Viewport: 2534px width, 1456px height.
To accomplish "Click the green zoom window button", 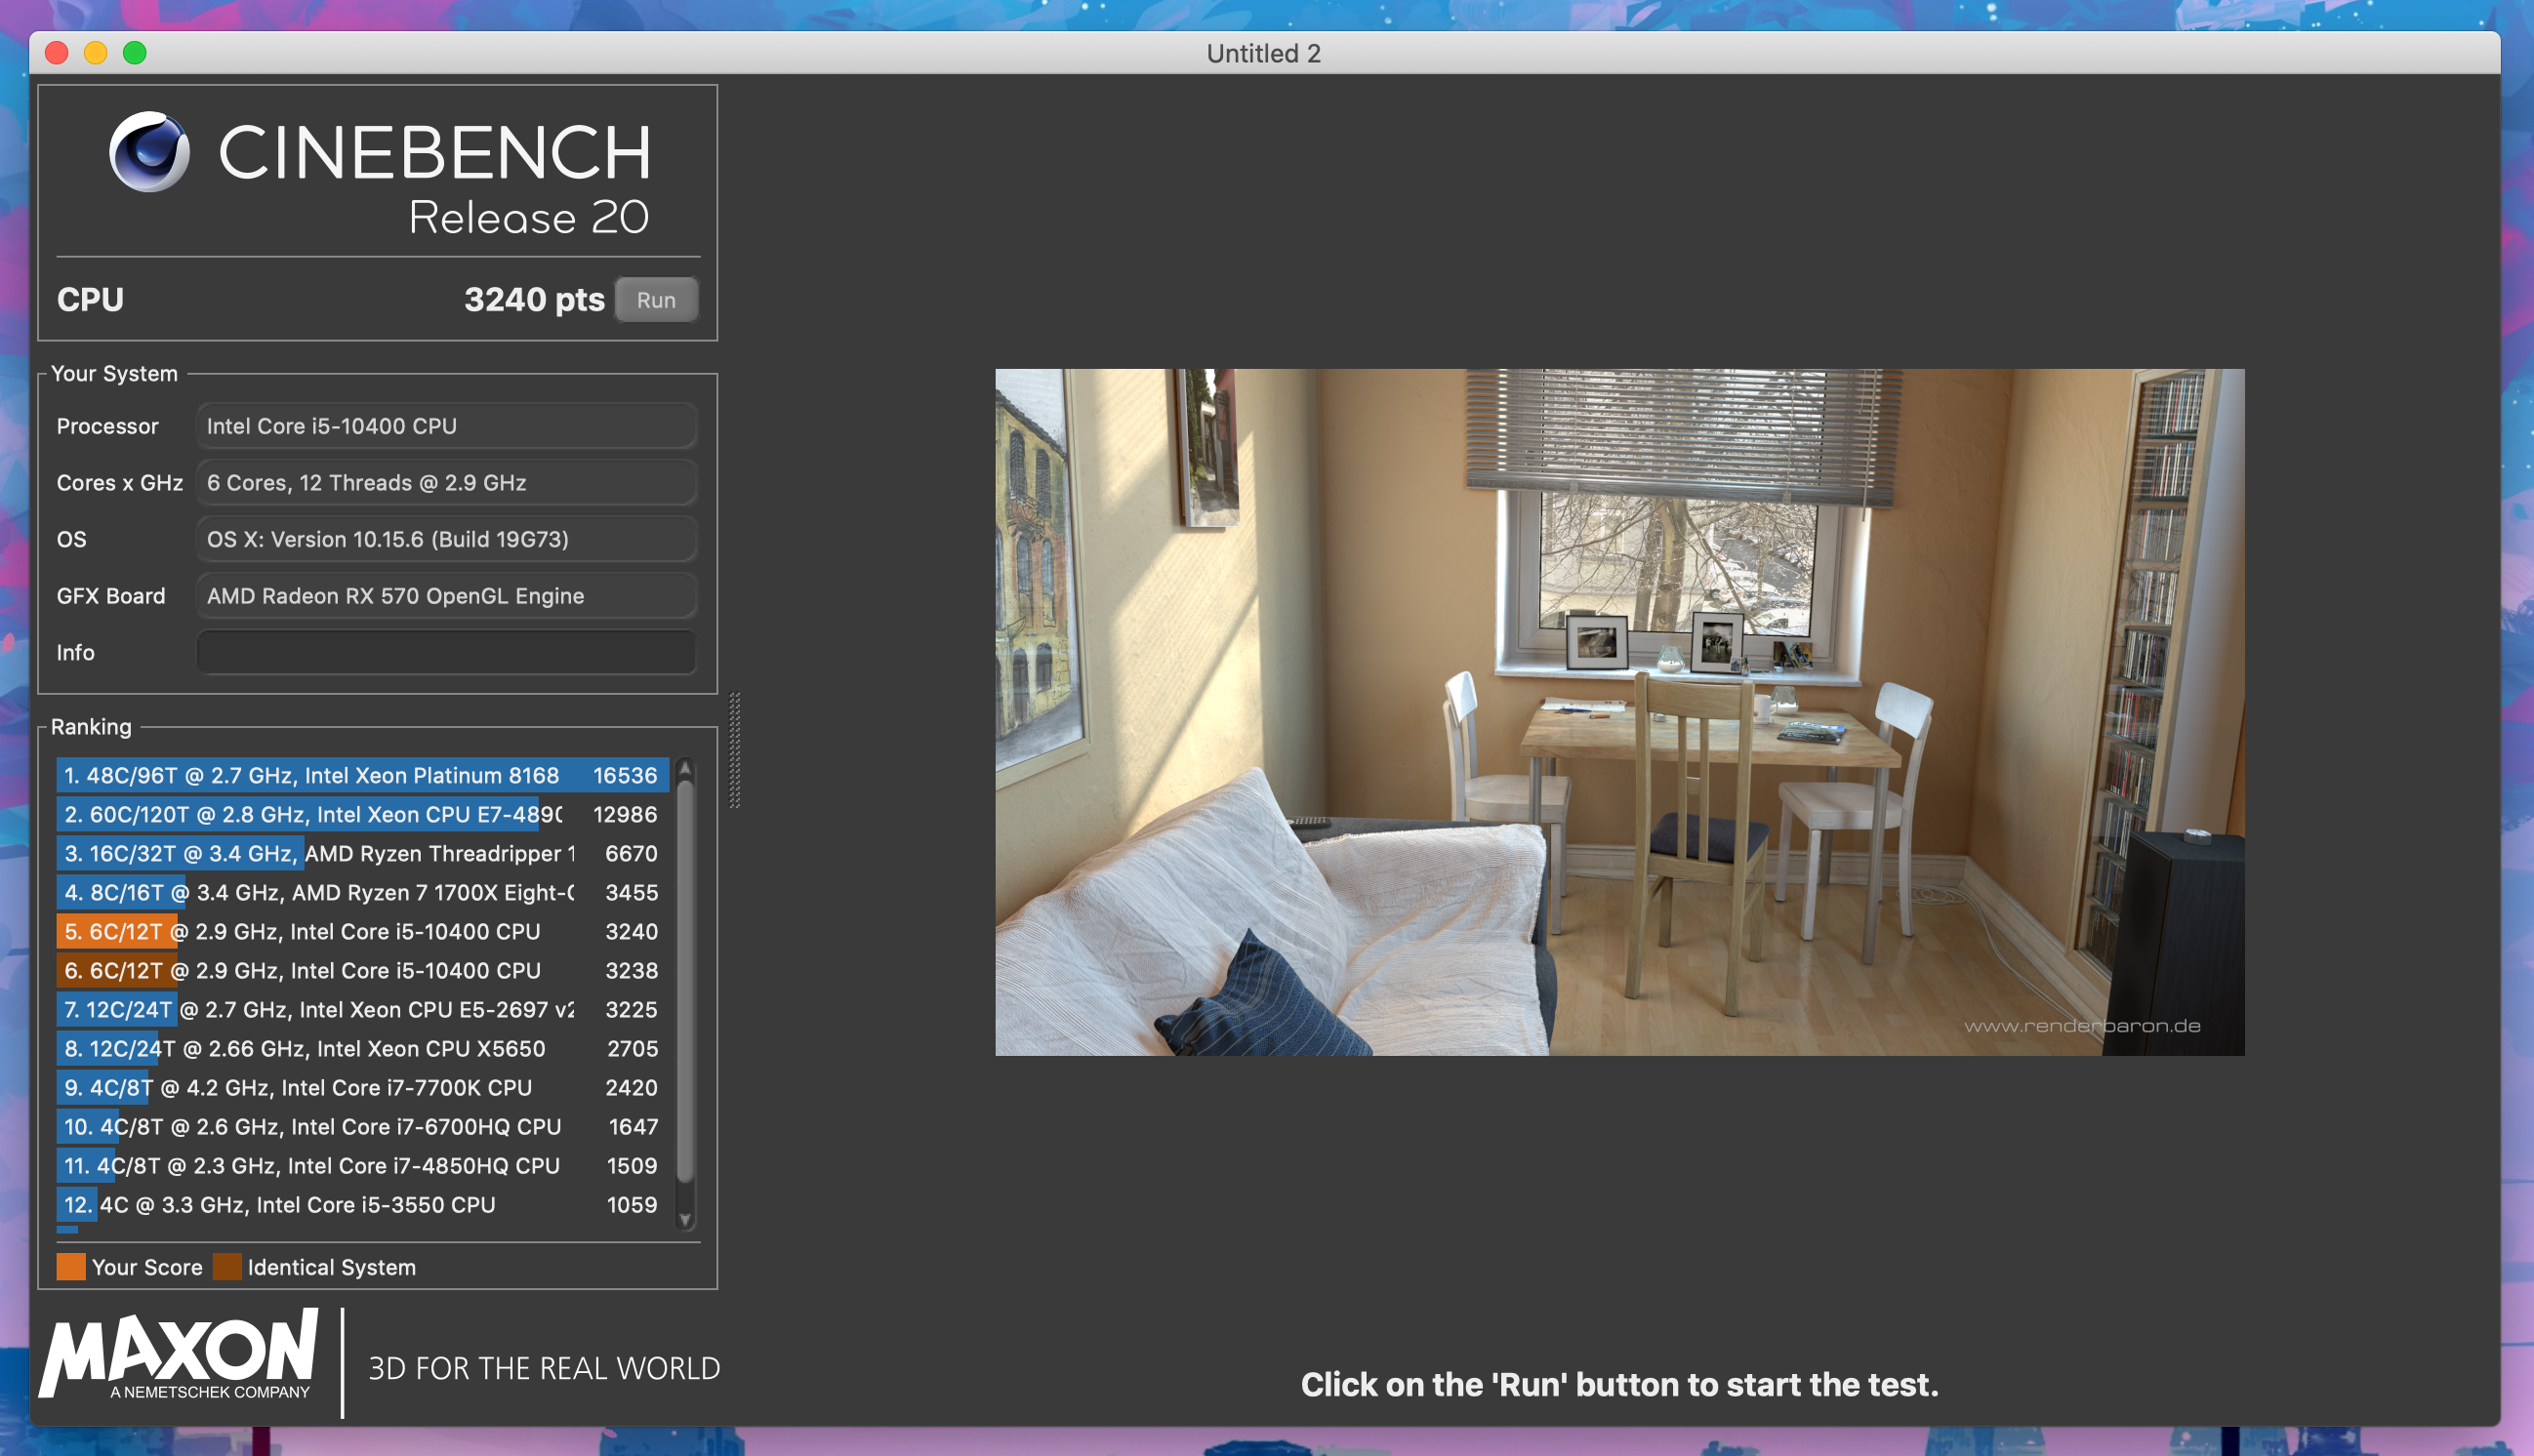I will (x=135, y=53).
